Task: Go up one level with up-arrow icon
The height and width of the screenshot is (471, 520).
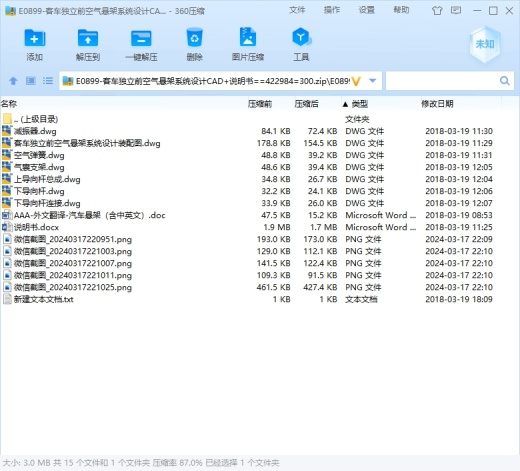Action: pos(13,81)
